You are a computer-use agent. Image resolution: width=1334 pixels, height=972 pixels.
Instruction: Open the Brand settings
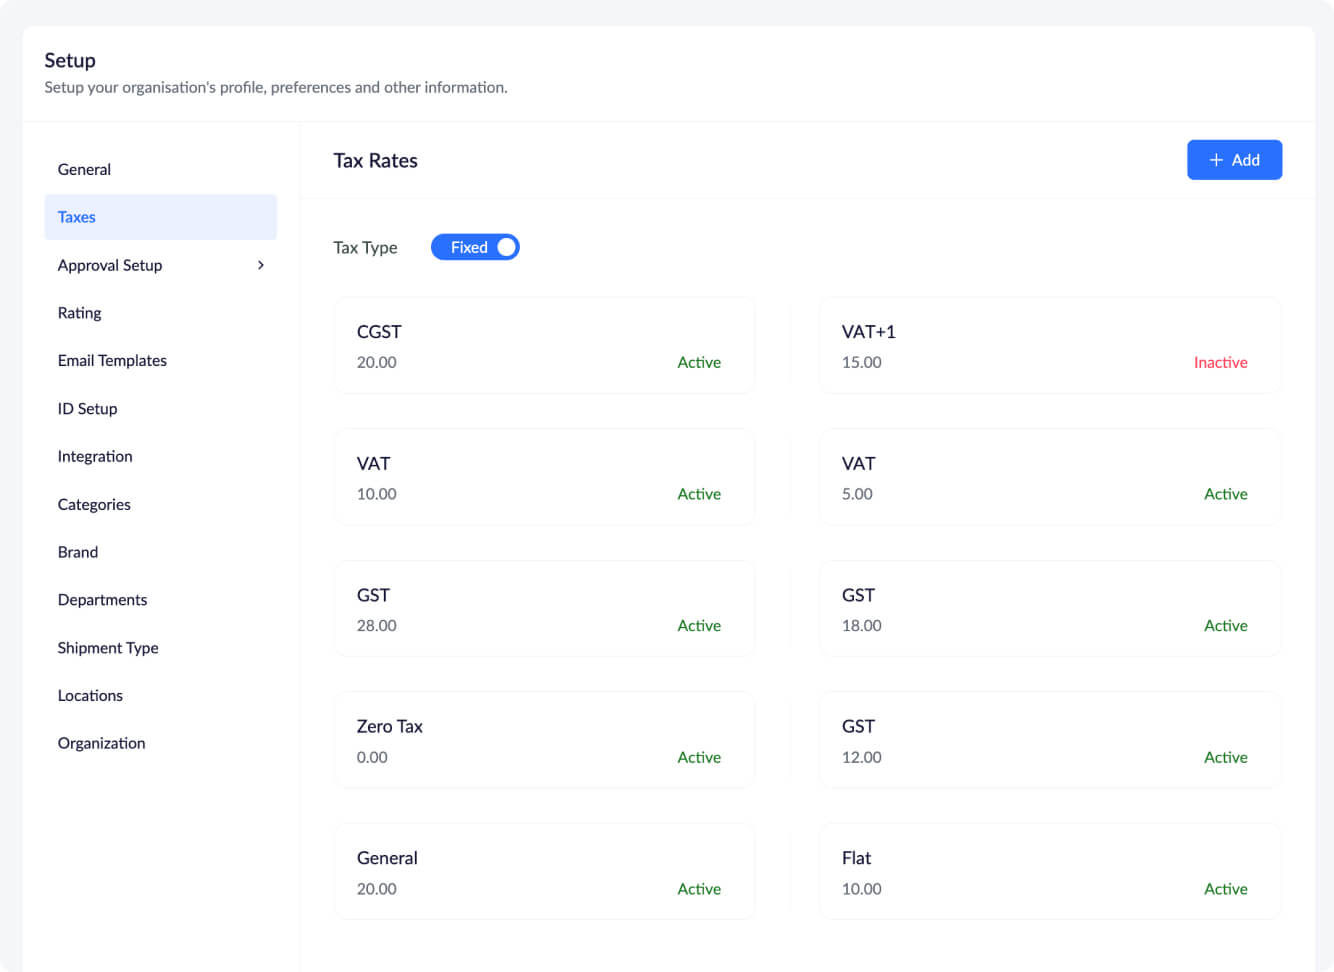pos(78,552)
